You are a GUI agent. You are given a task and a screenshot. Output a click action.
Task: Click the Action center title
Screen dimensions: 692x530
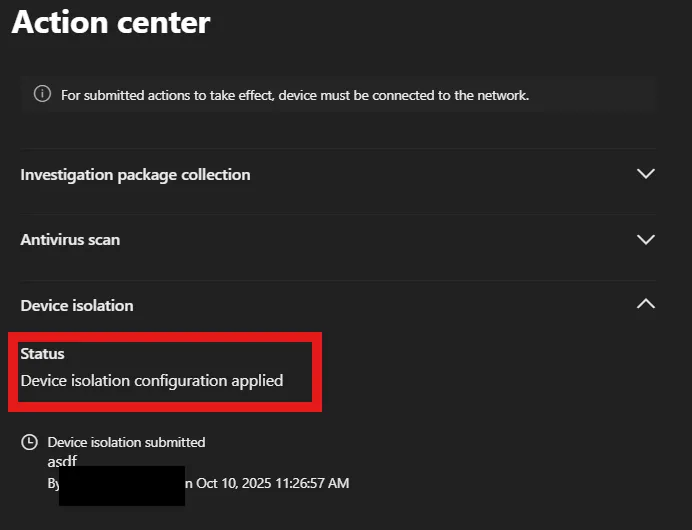(111, 23)
